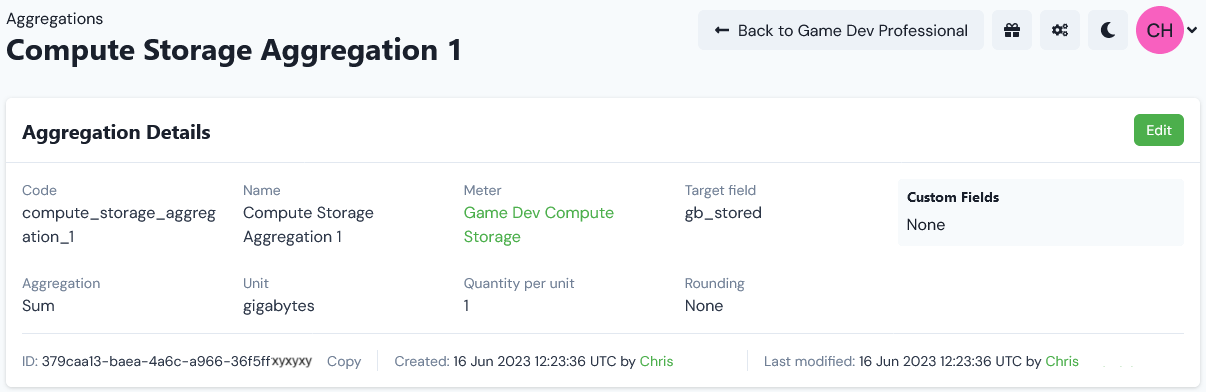Click the compute_storage_aggregation_1 code value
Image resolution: width=1206 pixels, height=392 pixels.
[119, 225]
